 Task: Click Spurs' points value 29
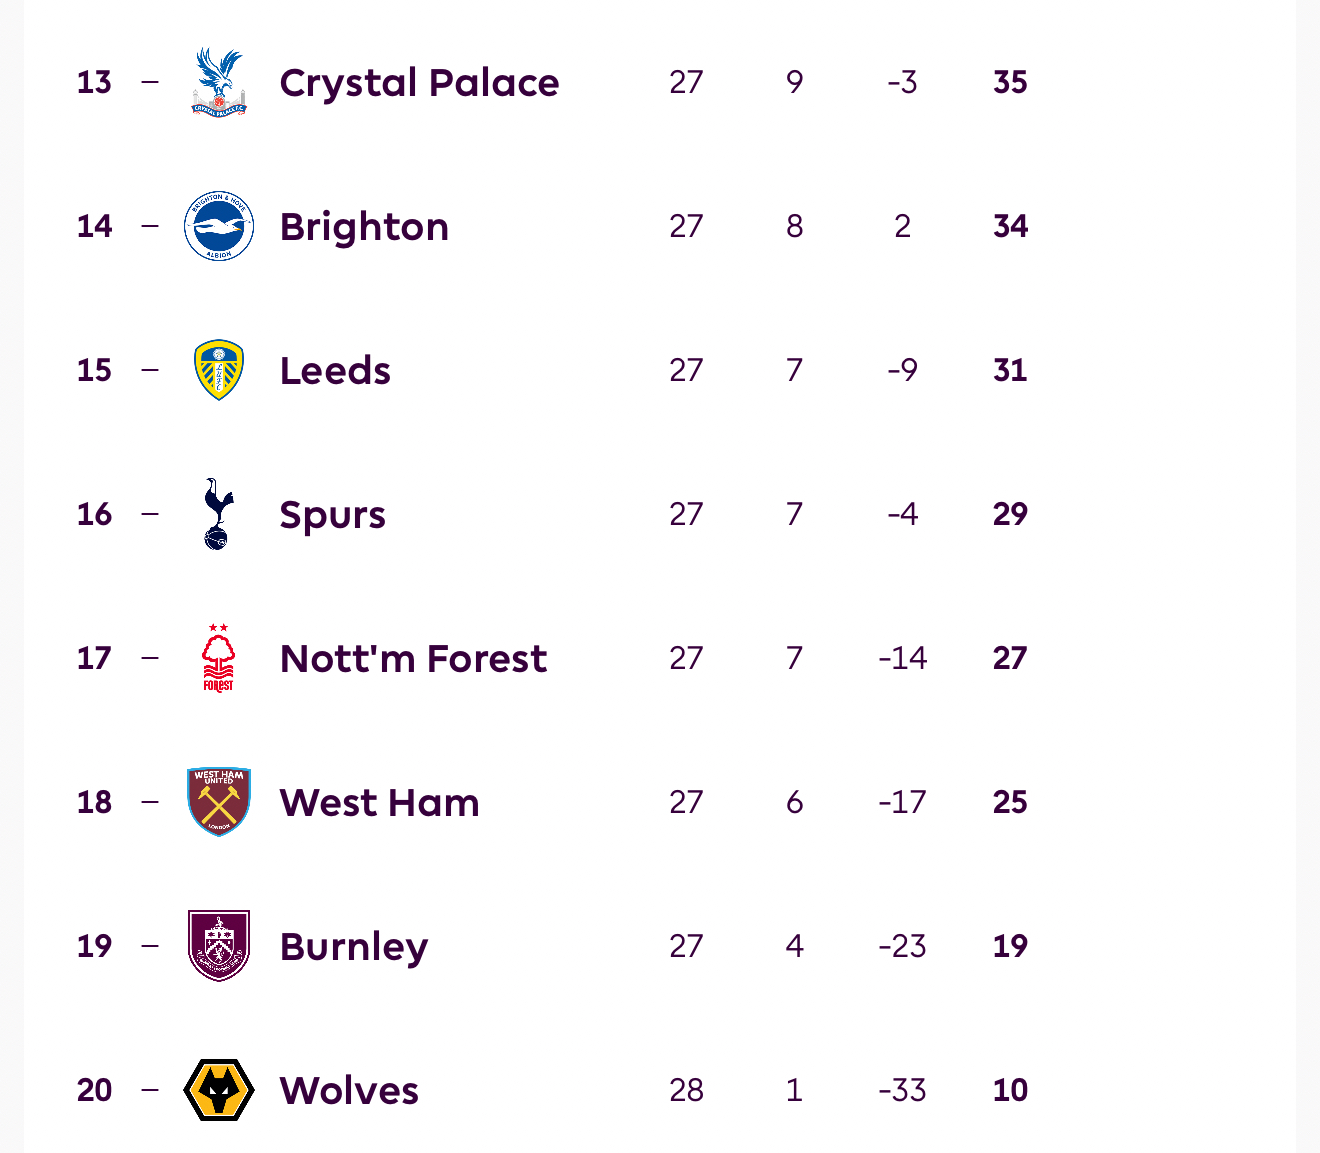(x=1010, y=514)
